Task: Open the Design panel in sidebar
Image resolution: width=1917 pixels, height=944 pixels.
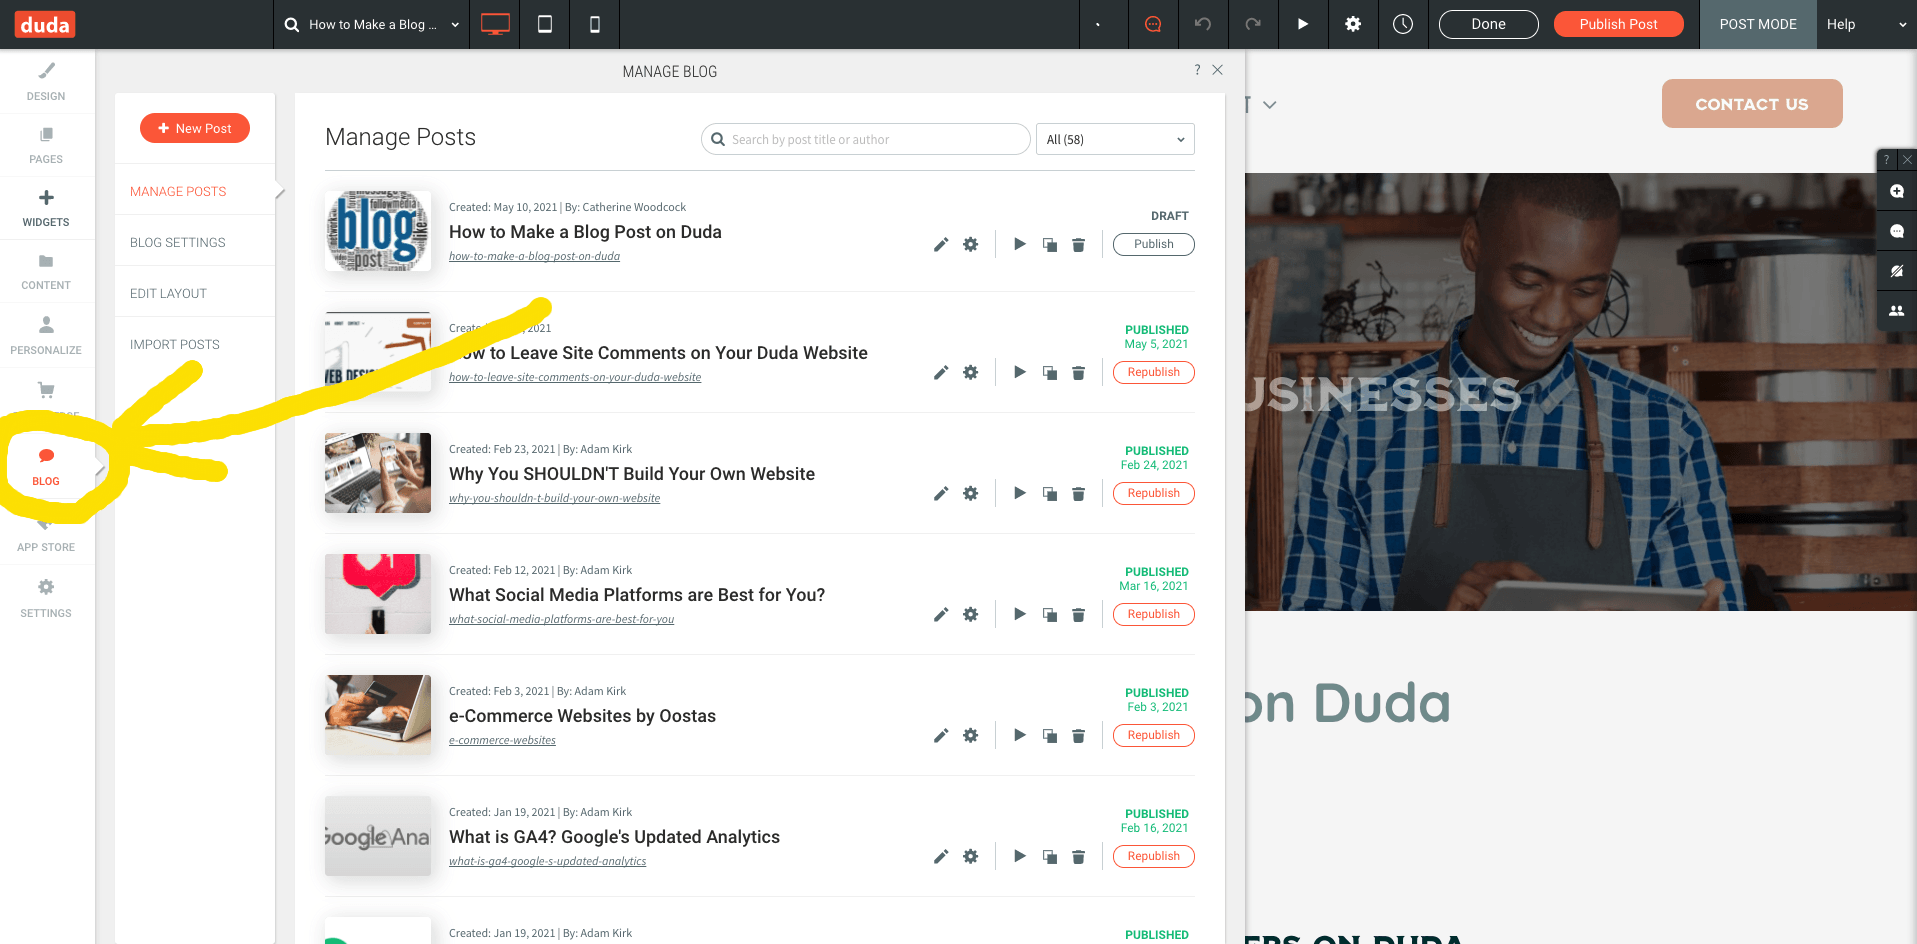Action: 46,82
